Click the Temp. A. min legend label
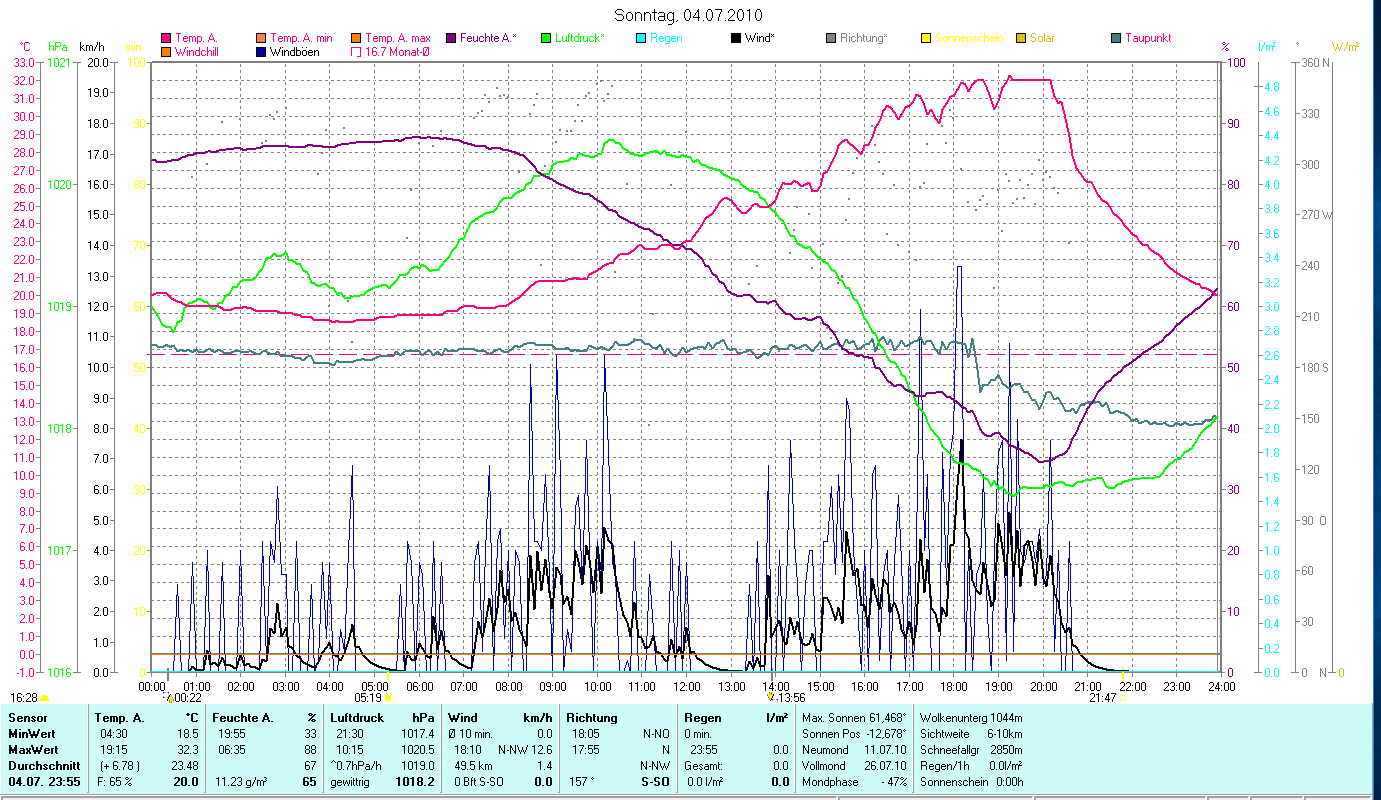The image size is (1381, 800). pos(301,38)
